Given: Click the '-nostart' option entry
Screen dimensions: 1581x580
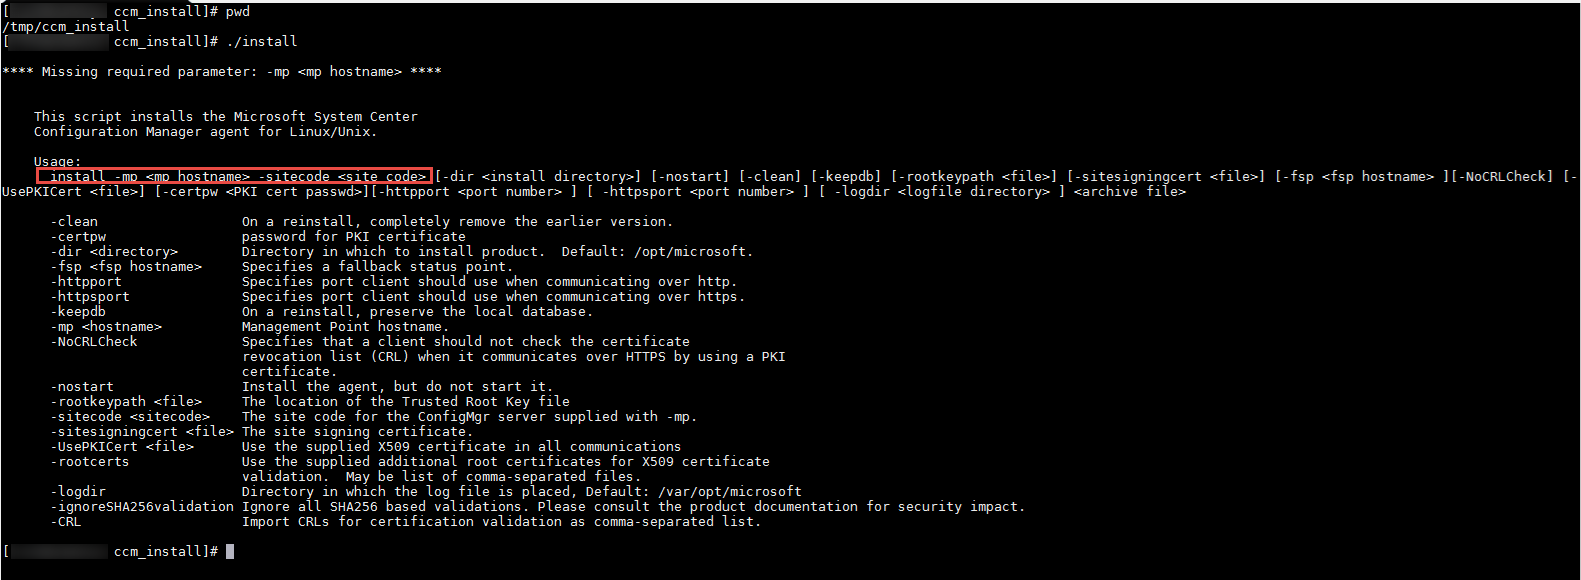Looking at the screenshot, I should click(82, 387).
